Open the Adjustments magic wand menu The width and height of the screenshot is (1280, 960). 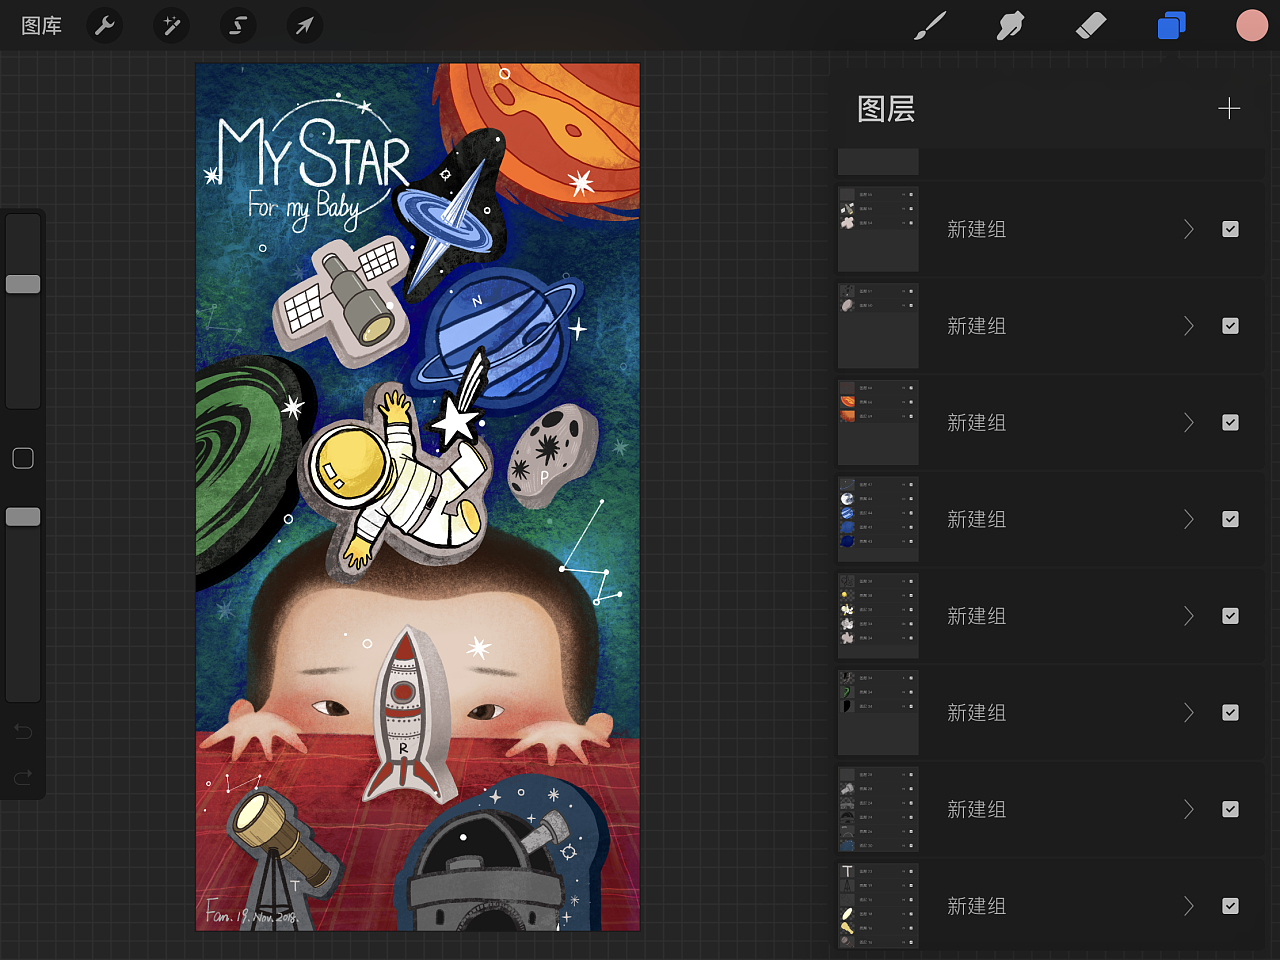tap(171, 26)
